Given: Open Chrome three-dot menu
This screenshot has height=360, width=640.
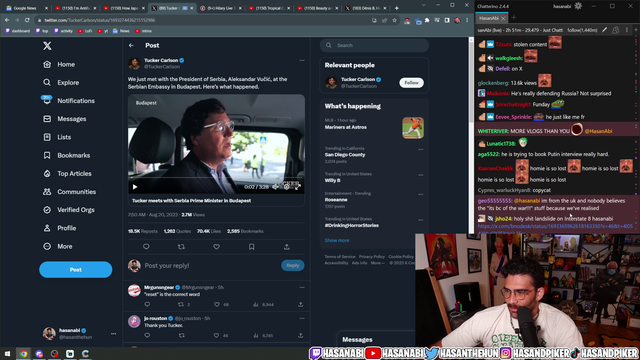Looking at the screenshot, I should [x=467, y=20].
